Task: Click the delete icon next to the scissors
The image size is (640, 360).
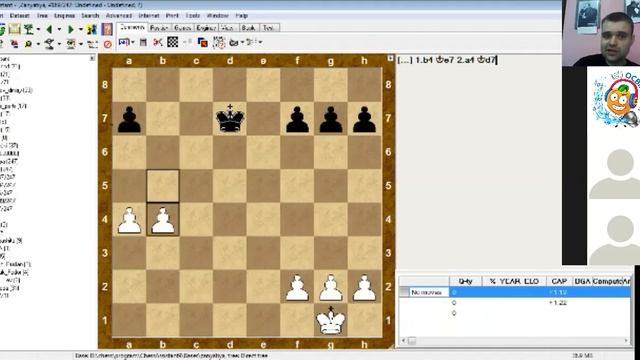Action: [143, 42]
